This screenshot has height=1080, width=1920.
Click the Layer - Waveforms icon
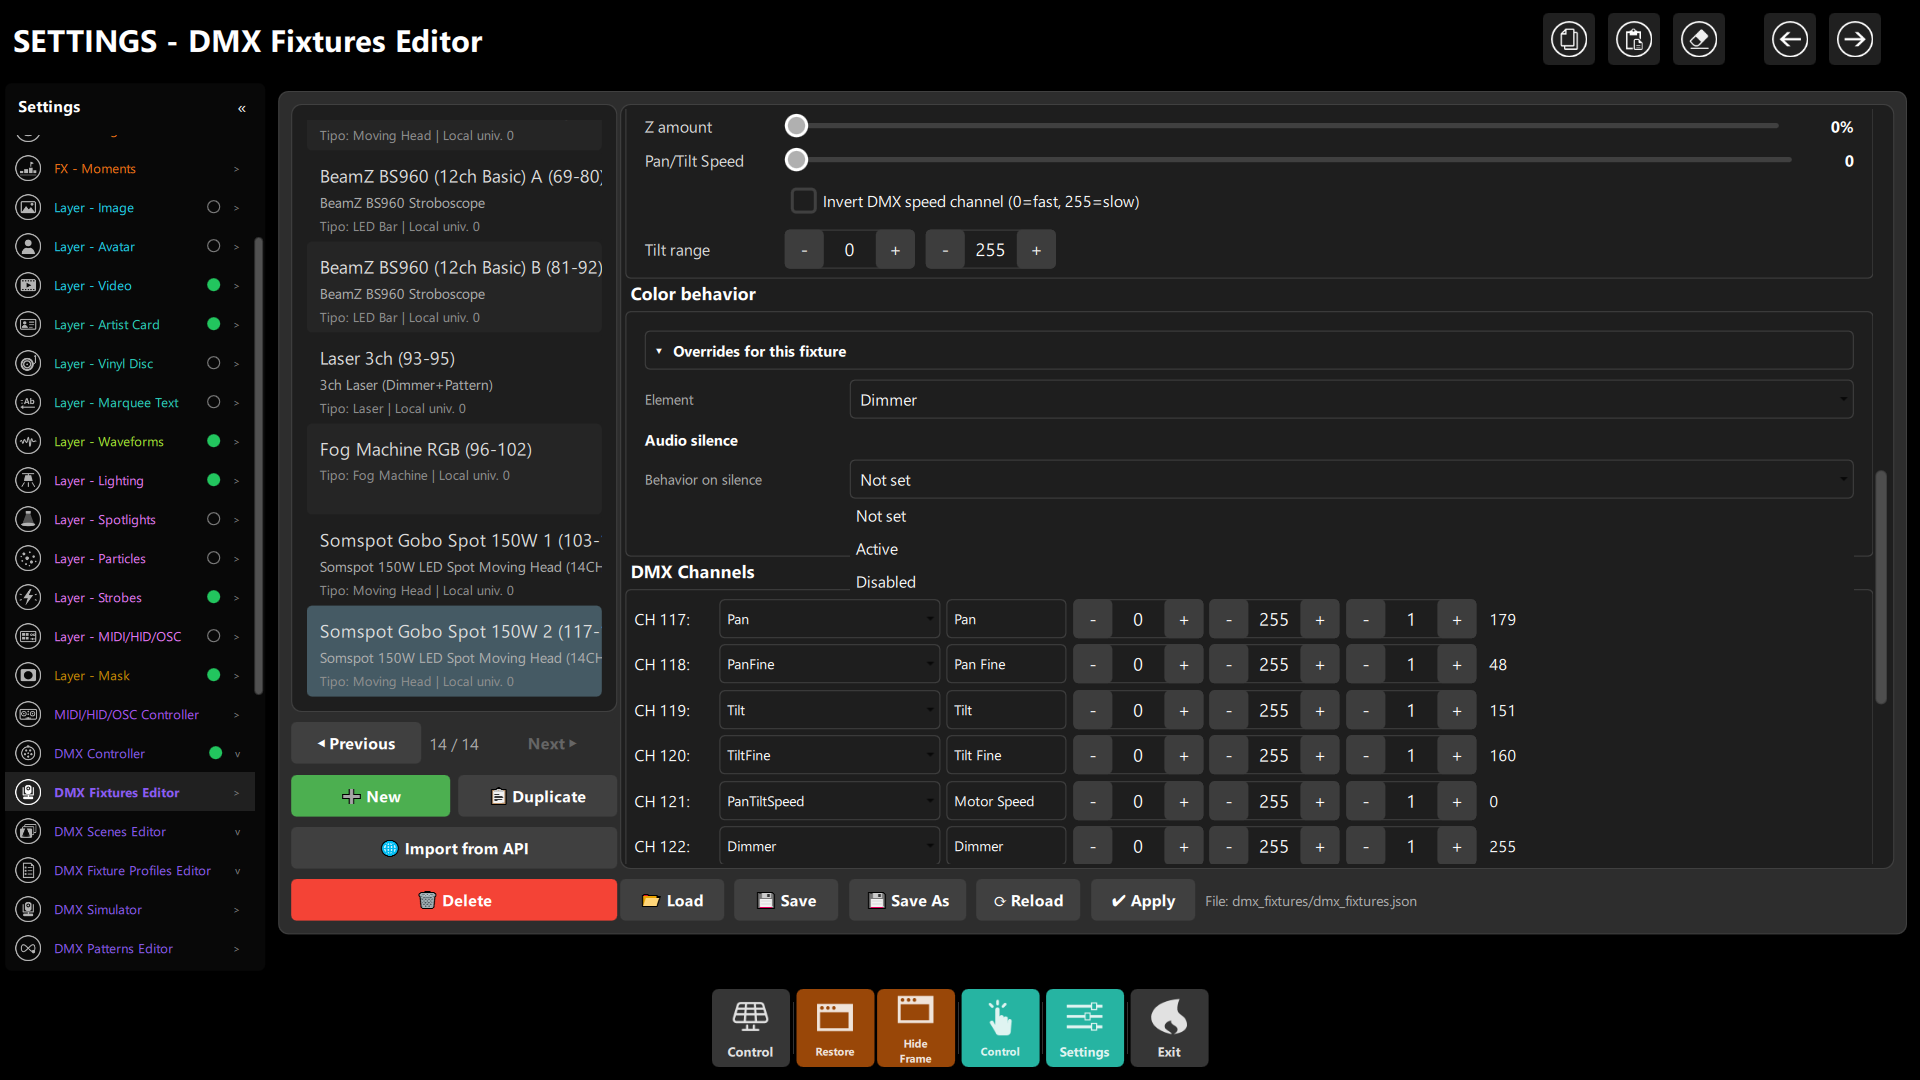click(x=29, y=441)
